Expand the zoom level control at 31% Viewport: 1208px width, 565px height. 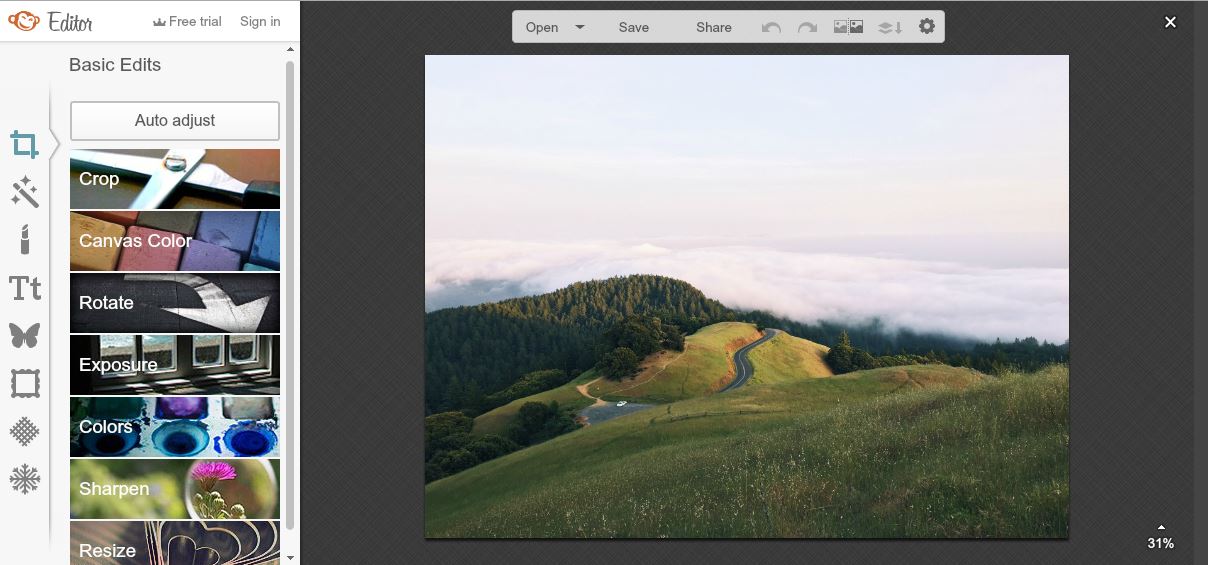(x=1160, y=537)
